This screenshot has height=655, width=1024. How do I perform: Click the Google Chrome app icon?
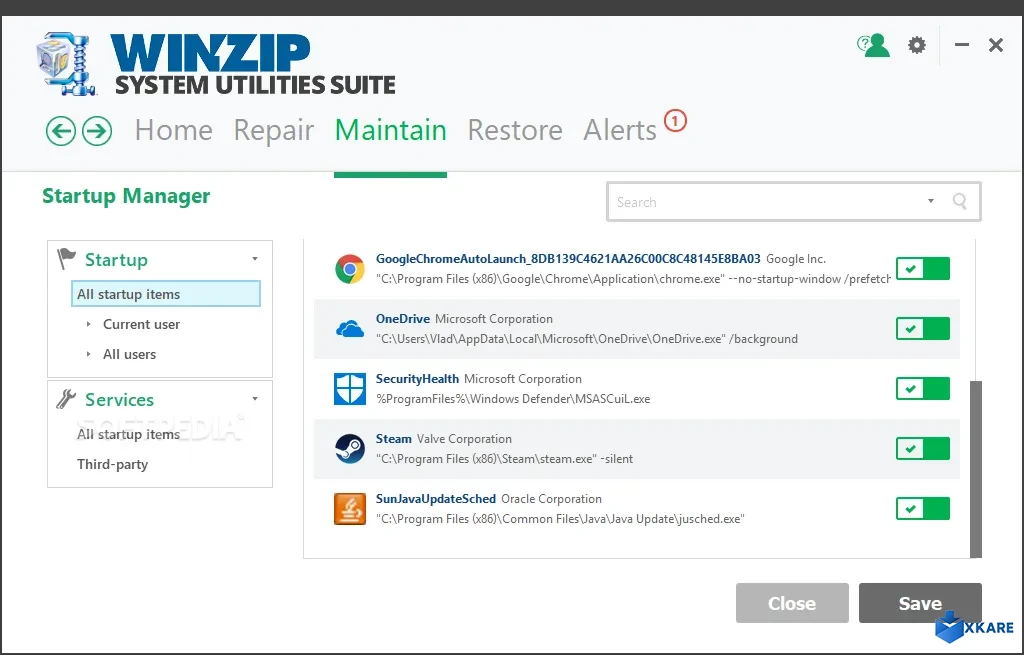[x=350, y=269]
